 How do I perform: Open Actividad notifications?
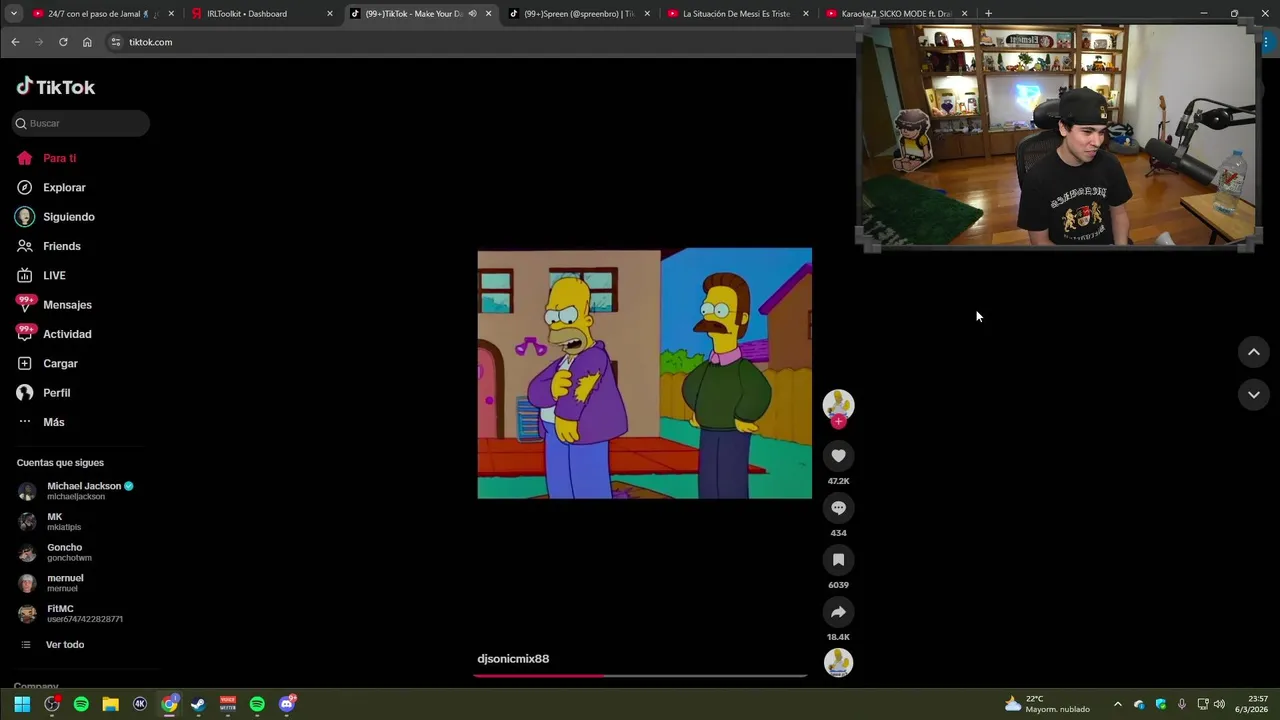[x=54, y=334]
